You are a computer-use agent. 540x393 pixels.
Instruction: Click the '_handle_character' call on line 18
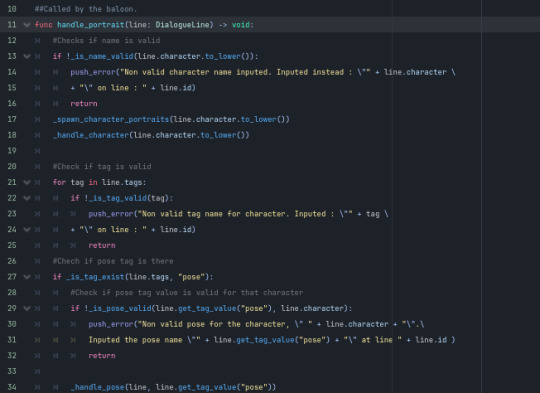tap(91, 135)
